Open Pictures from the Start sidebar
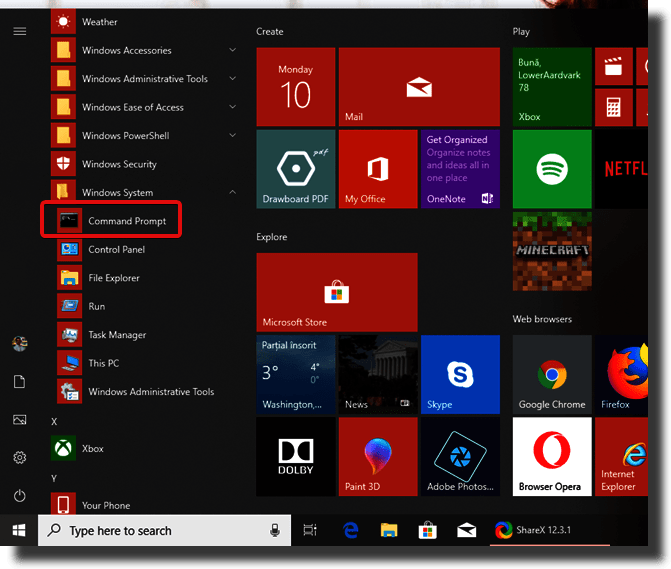 [x=20, y=420]
